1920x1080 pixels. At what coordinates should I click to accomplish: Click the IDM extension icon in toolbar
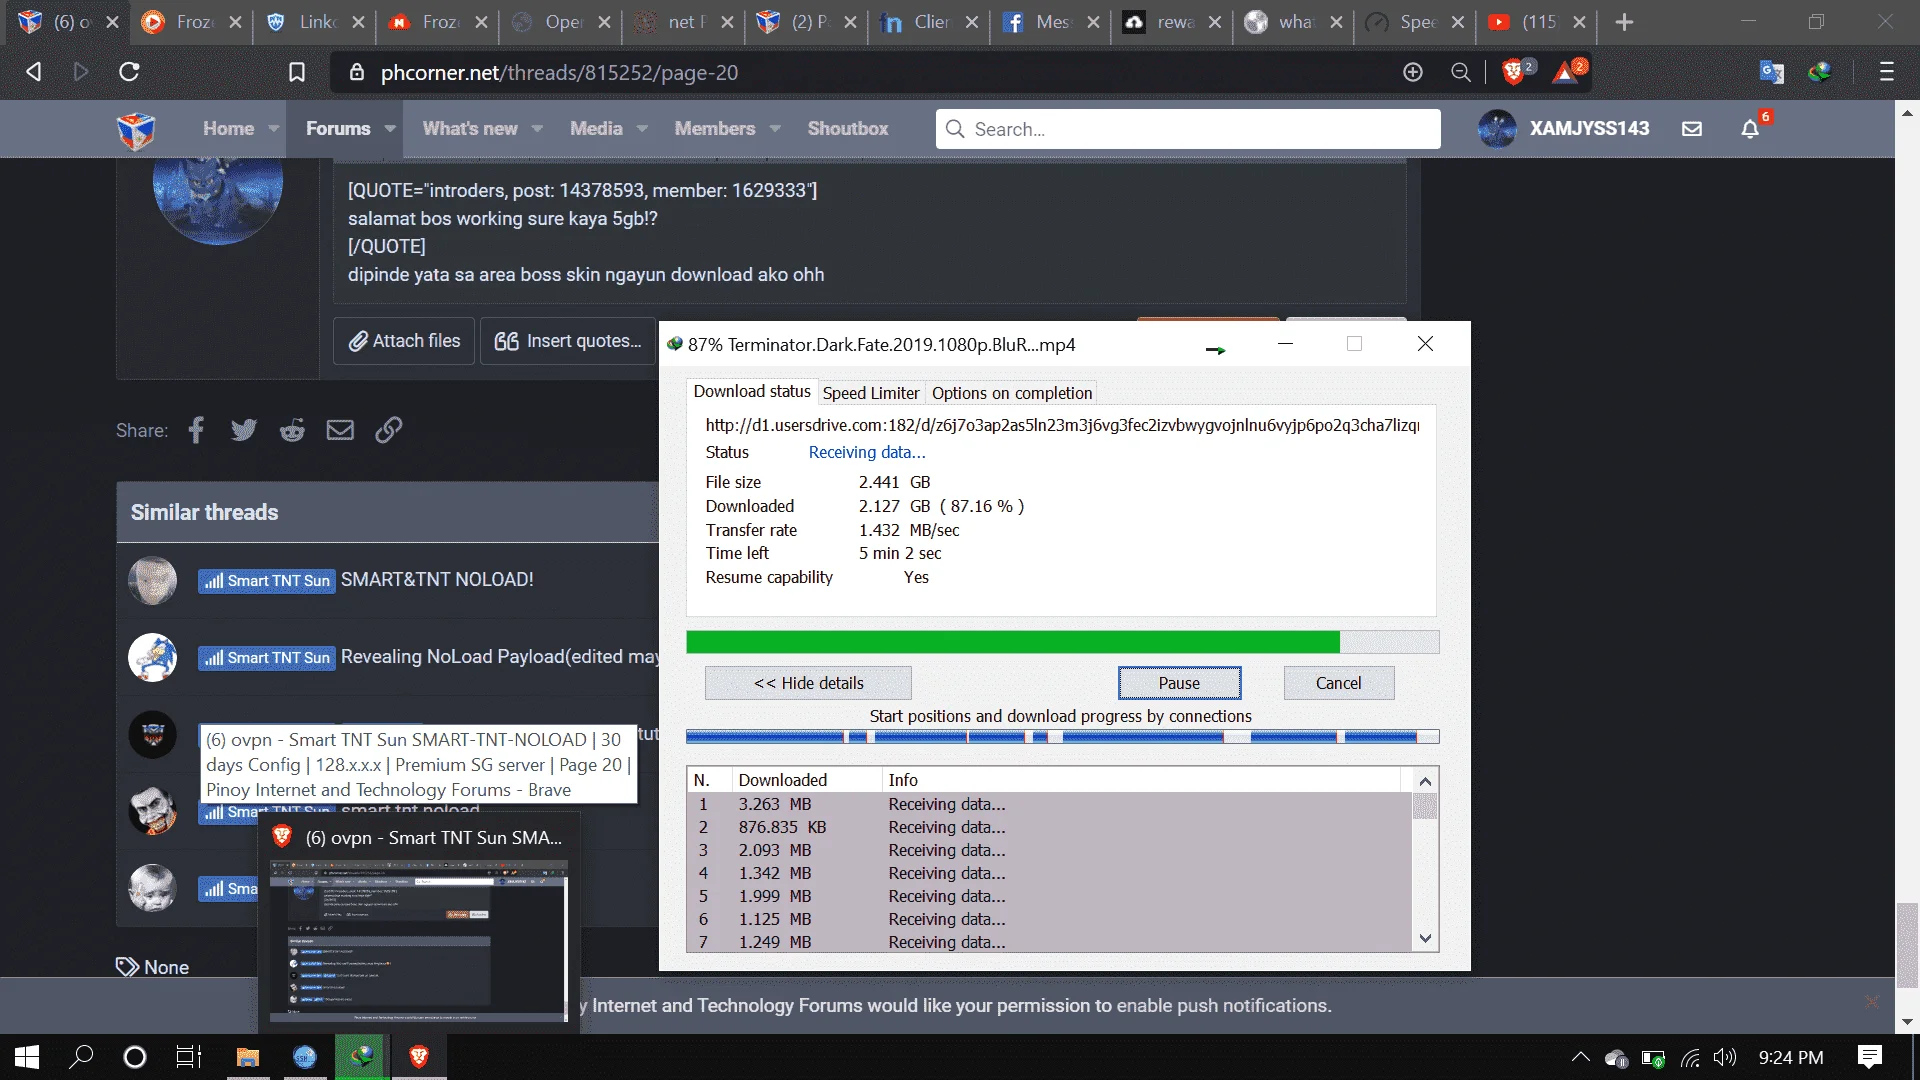1820,72
